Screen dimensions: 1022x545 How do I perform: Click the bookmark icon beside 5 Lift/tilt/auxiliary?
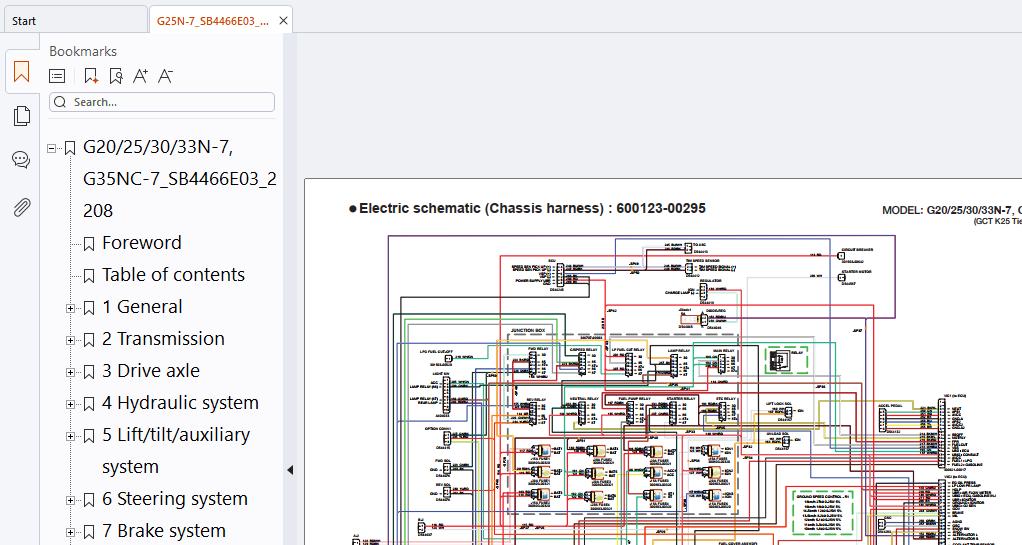[89, 436]
